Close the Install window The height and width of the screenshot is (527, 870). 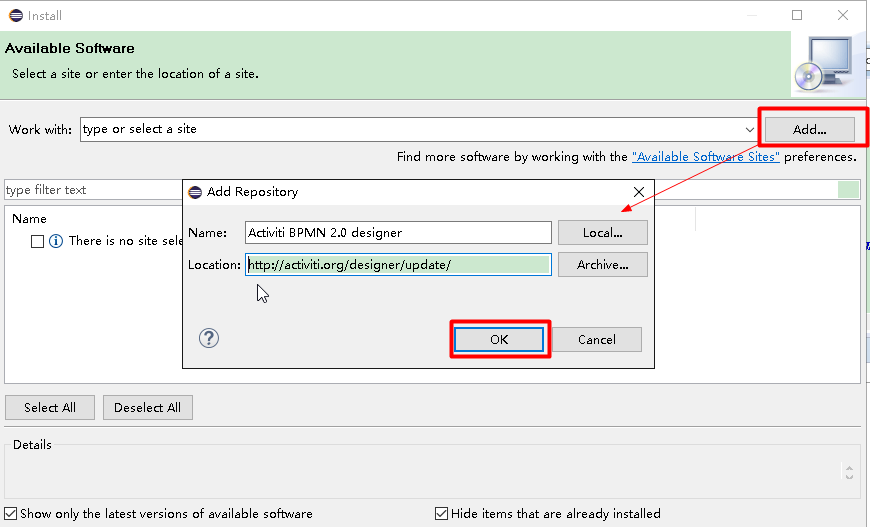[x=843, y=15]
